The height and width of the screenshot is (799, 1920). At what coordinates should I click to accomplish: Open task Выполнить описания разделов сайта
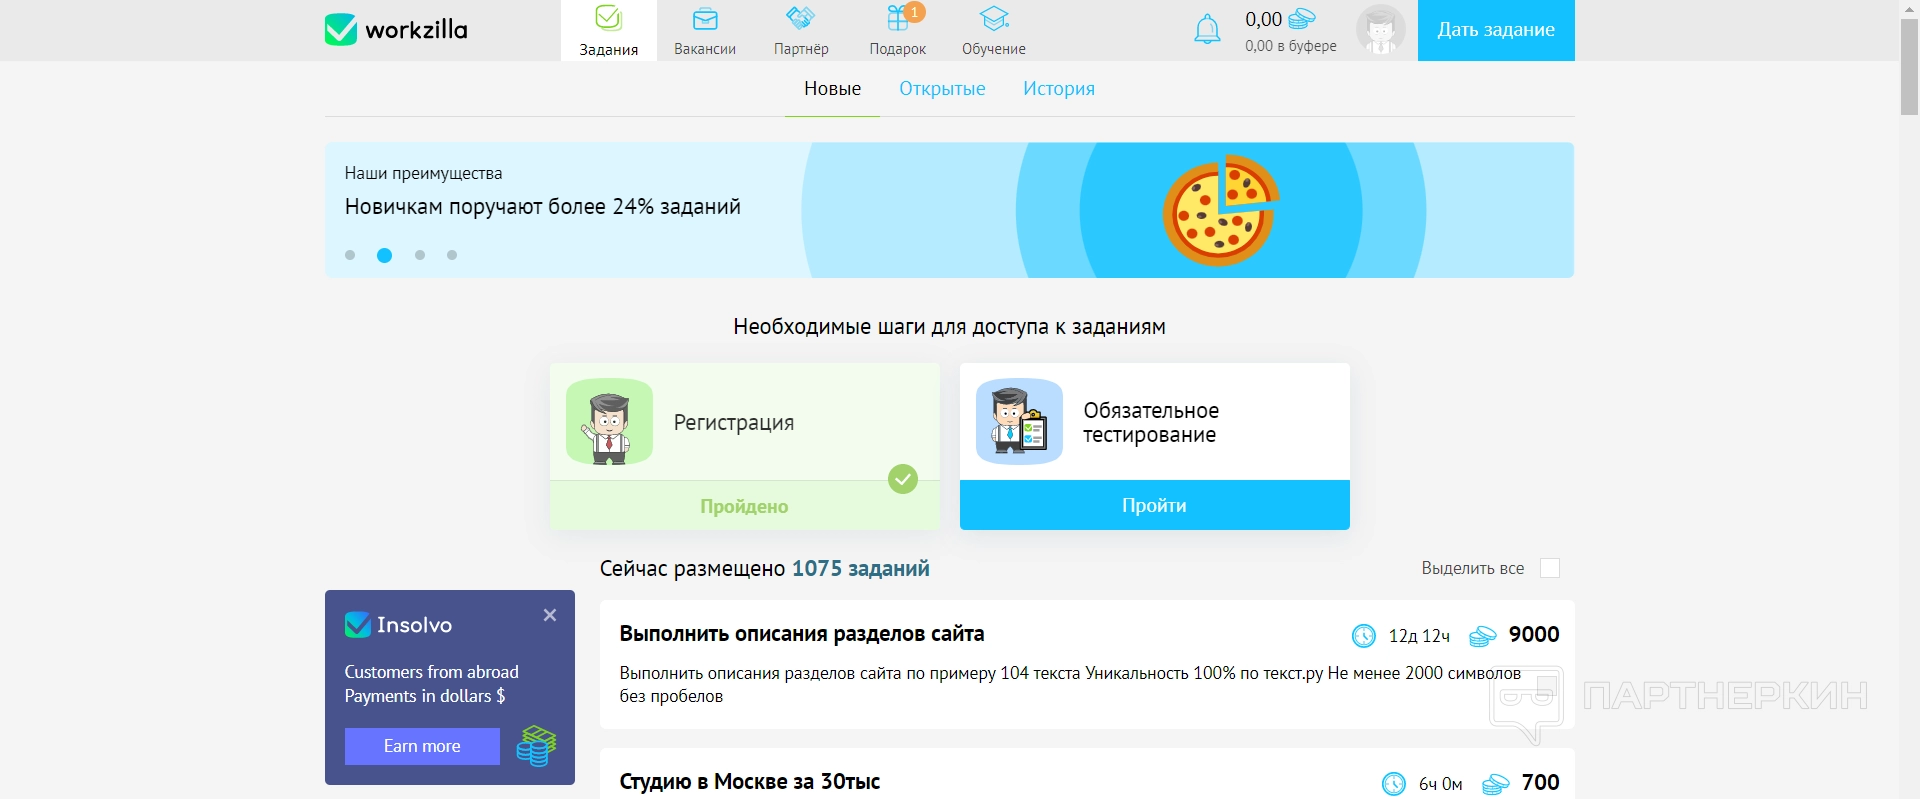[x=802, y=634]
